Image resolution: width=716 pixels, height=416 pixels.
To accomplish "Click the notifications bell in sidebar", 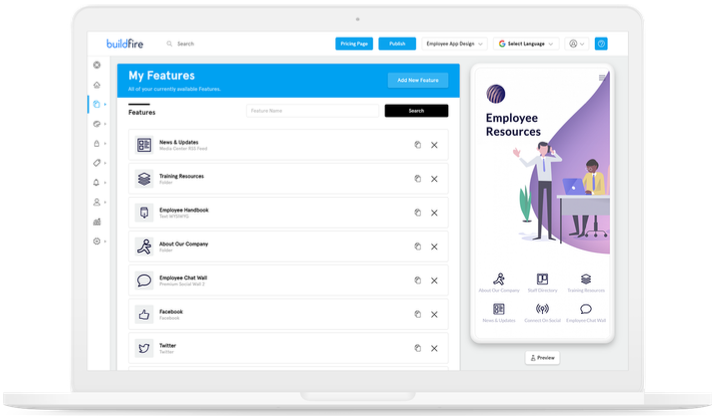I will click(x=97, y=182).
